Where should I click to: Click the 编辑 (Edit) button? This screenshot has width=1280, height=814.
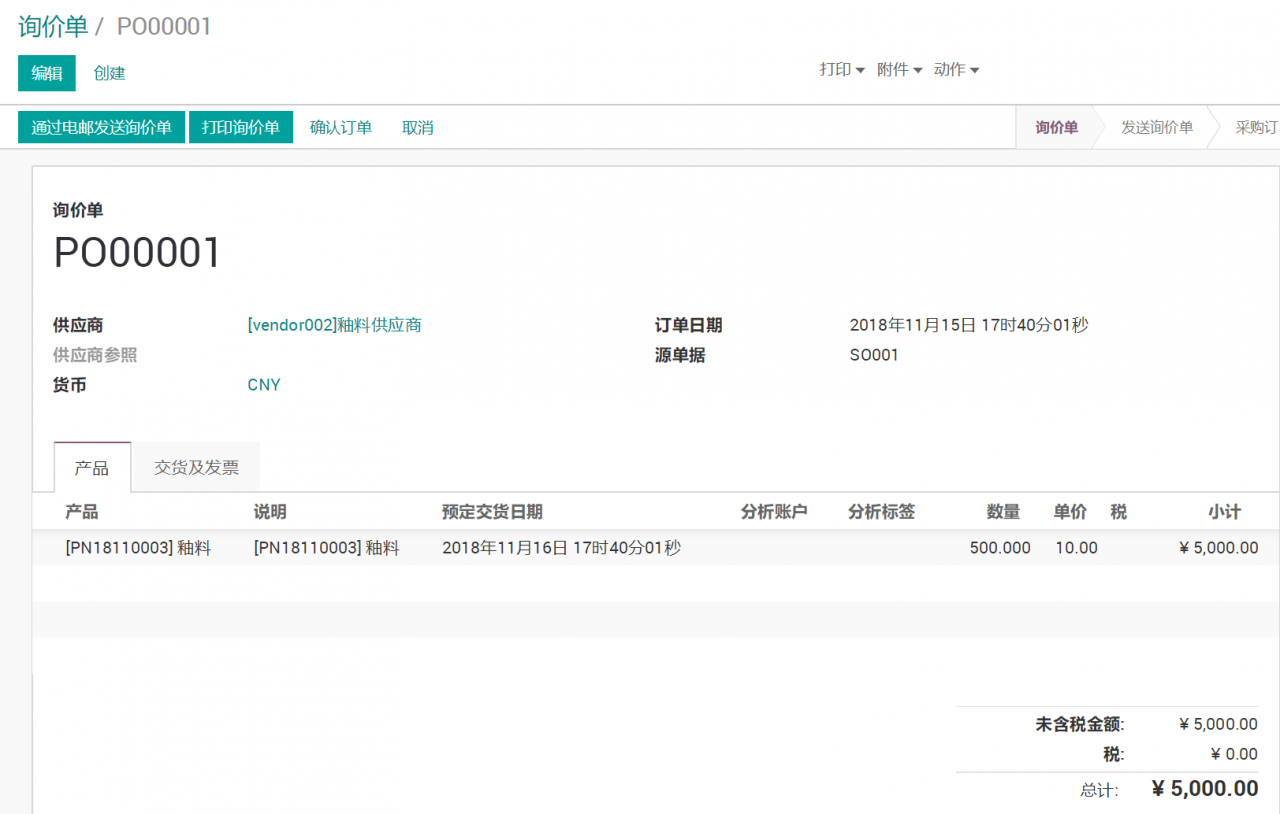(x=46, y=73)
